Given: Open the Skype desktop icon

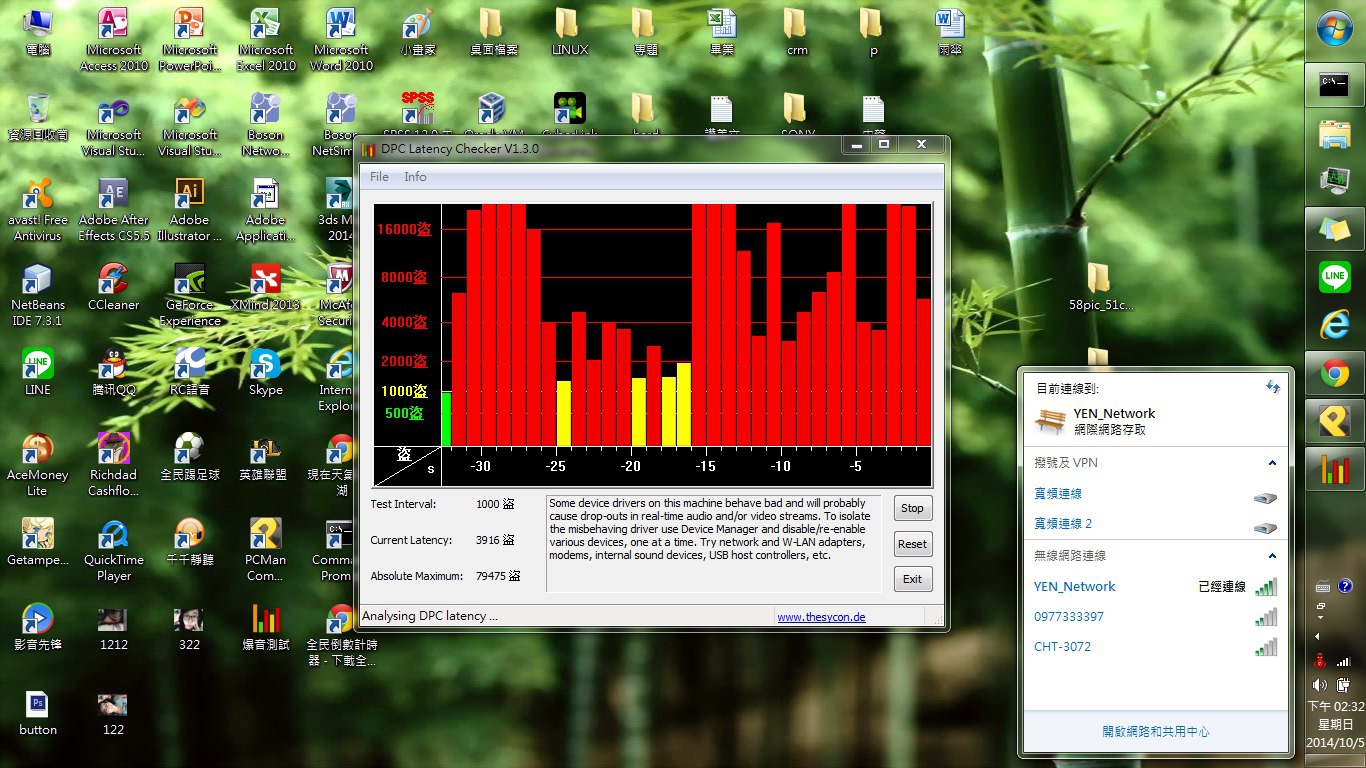Looking at the screenshot, I should coord(265,372).
